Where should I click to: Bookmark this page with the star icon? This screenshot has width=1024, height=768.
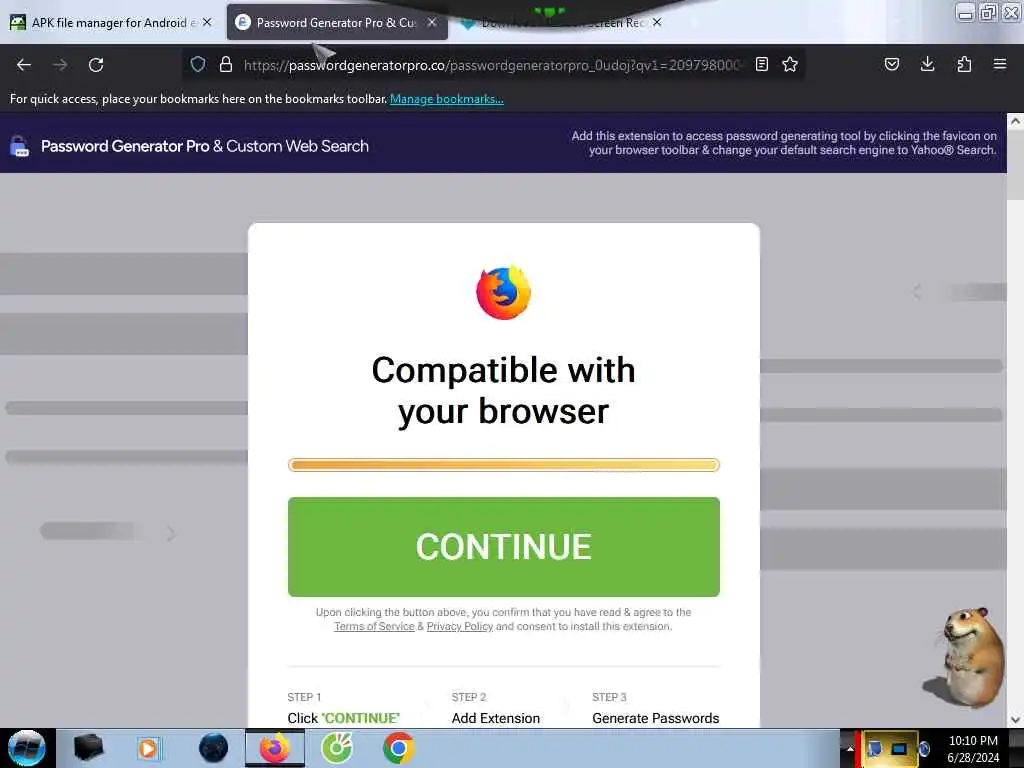coord(790,64)
